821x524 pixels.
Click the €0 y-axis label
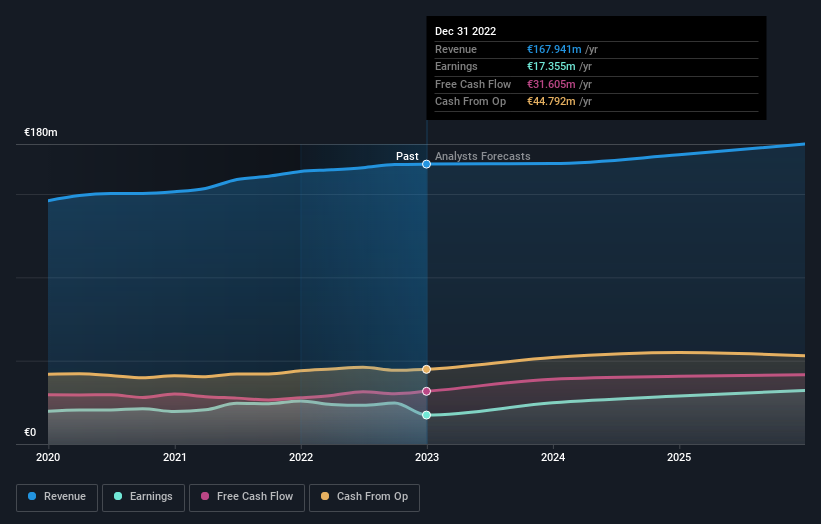tap(30, 432)
